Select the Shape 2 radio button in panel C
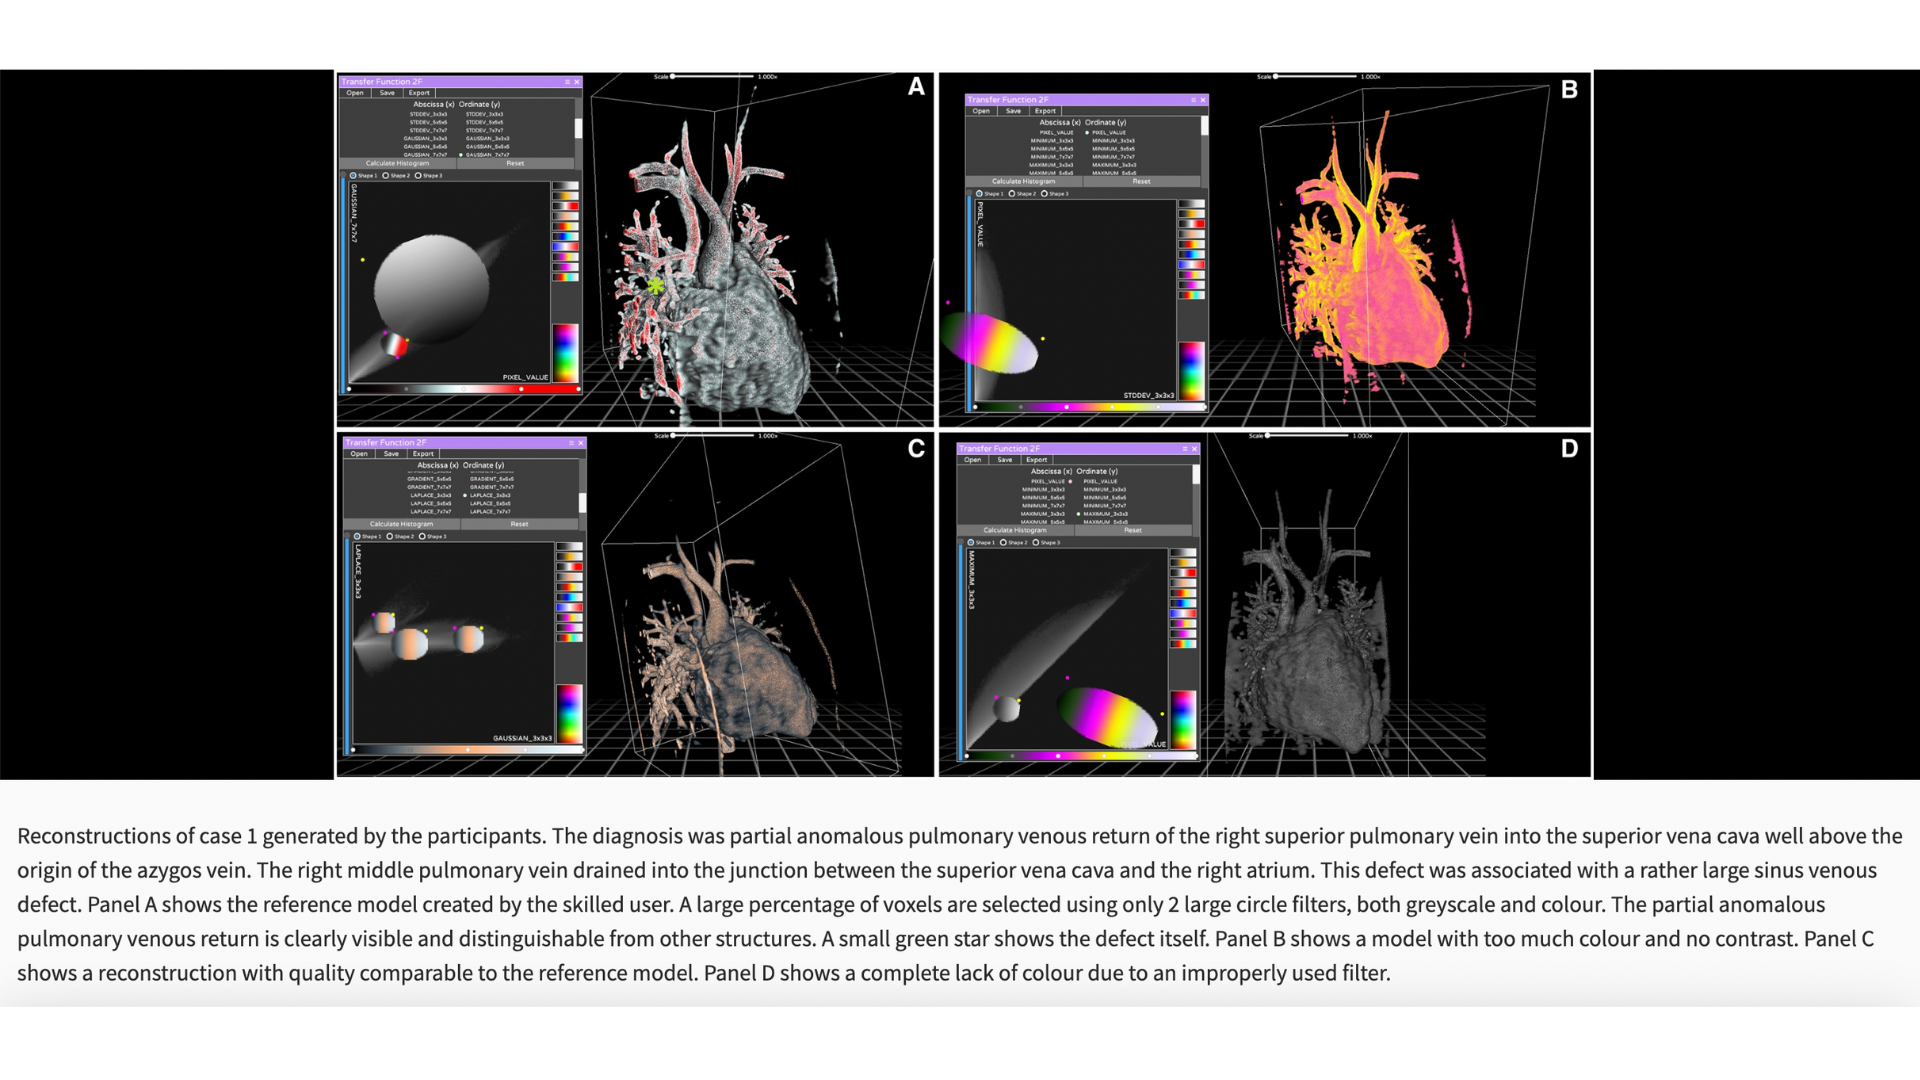The width and height of the screenshot is (1920, 1080). tap(390, 537)
